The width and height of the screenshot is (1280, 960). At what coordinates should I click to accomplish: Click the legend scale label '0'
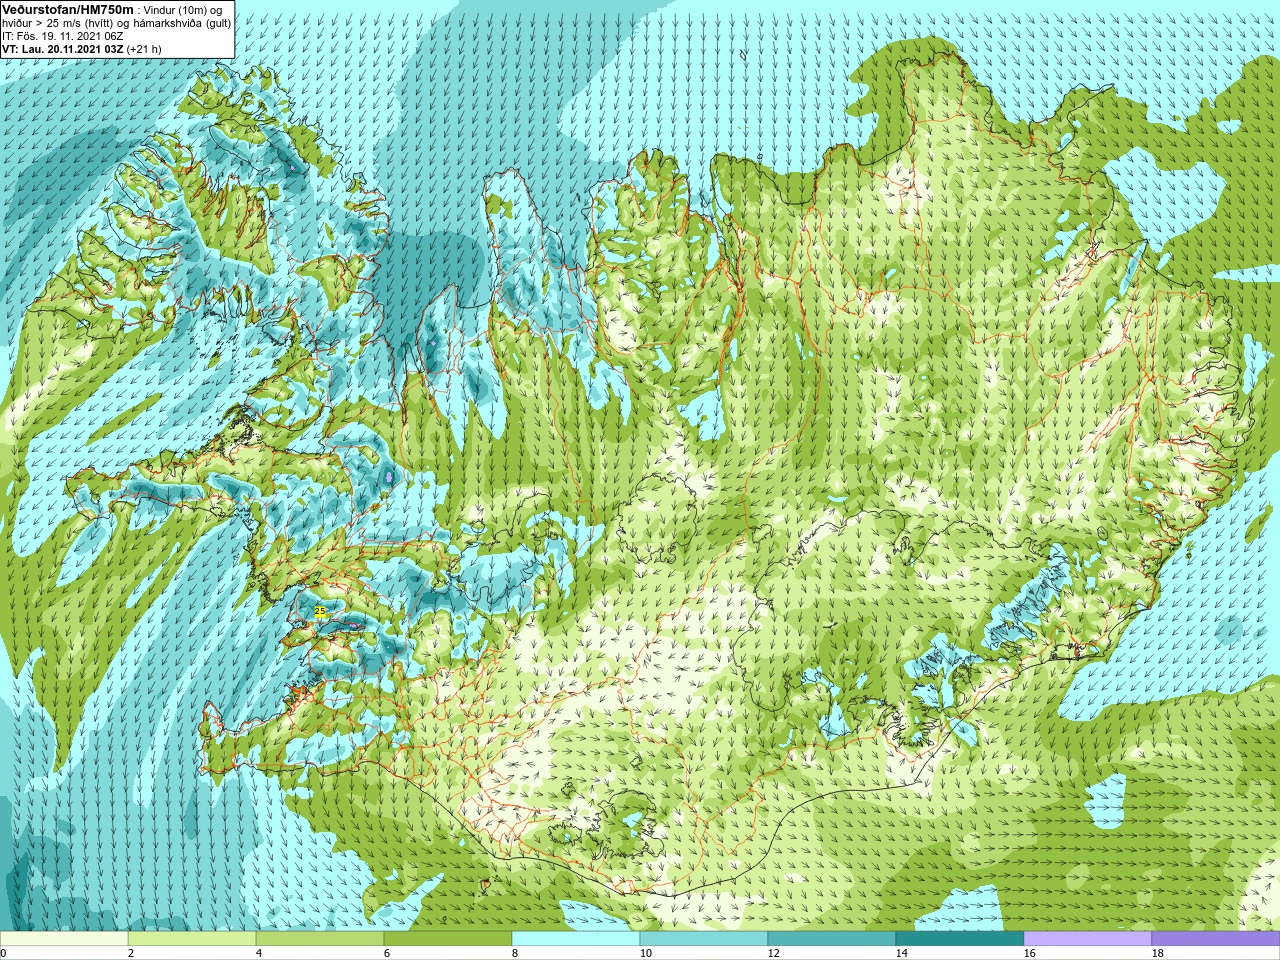[x=3, y=953]
